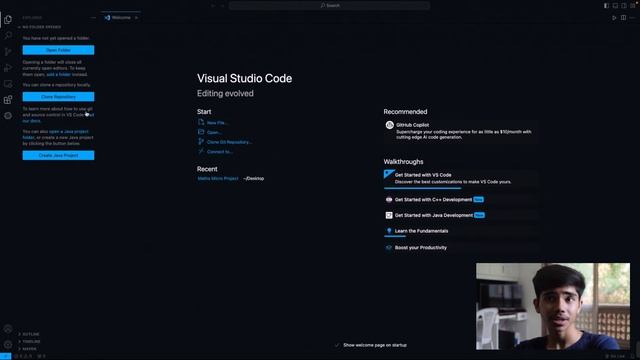Open Get Started with C++ Development

pos(460,200)
